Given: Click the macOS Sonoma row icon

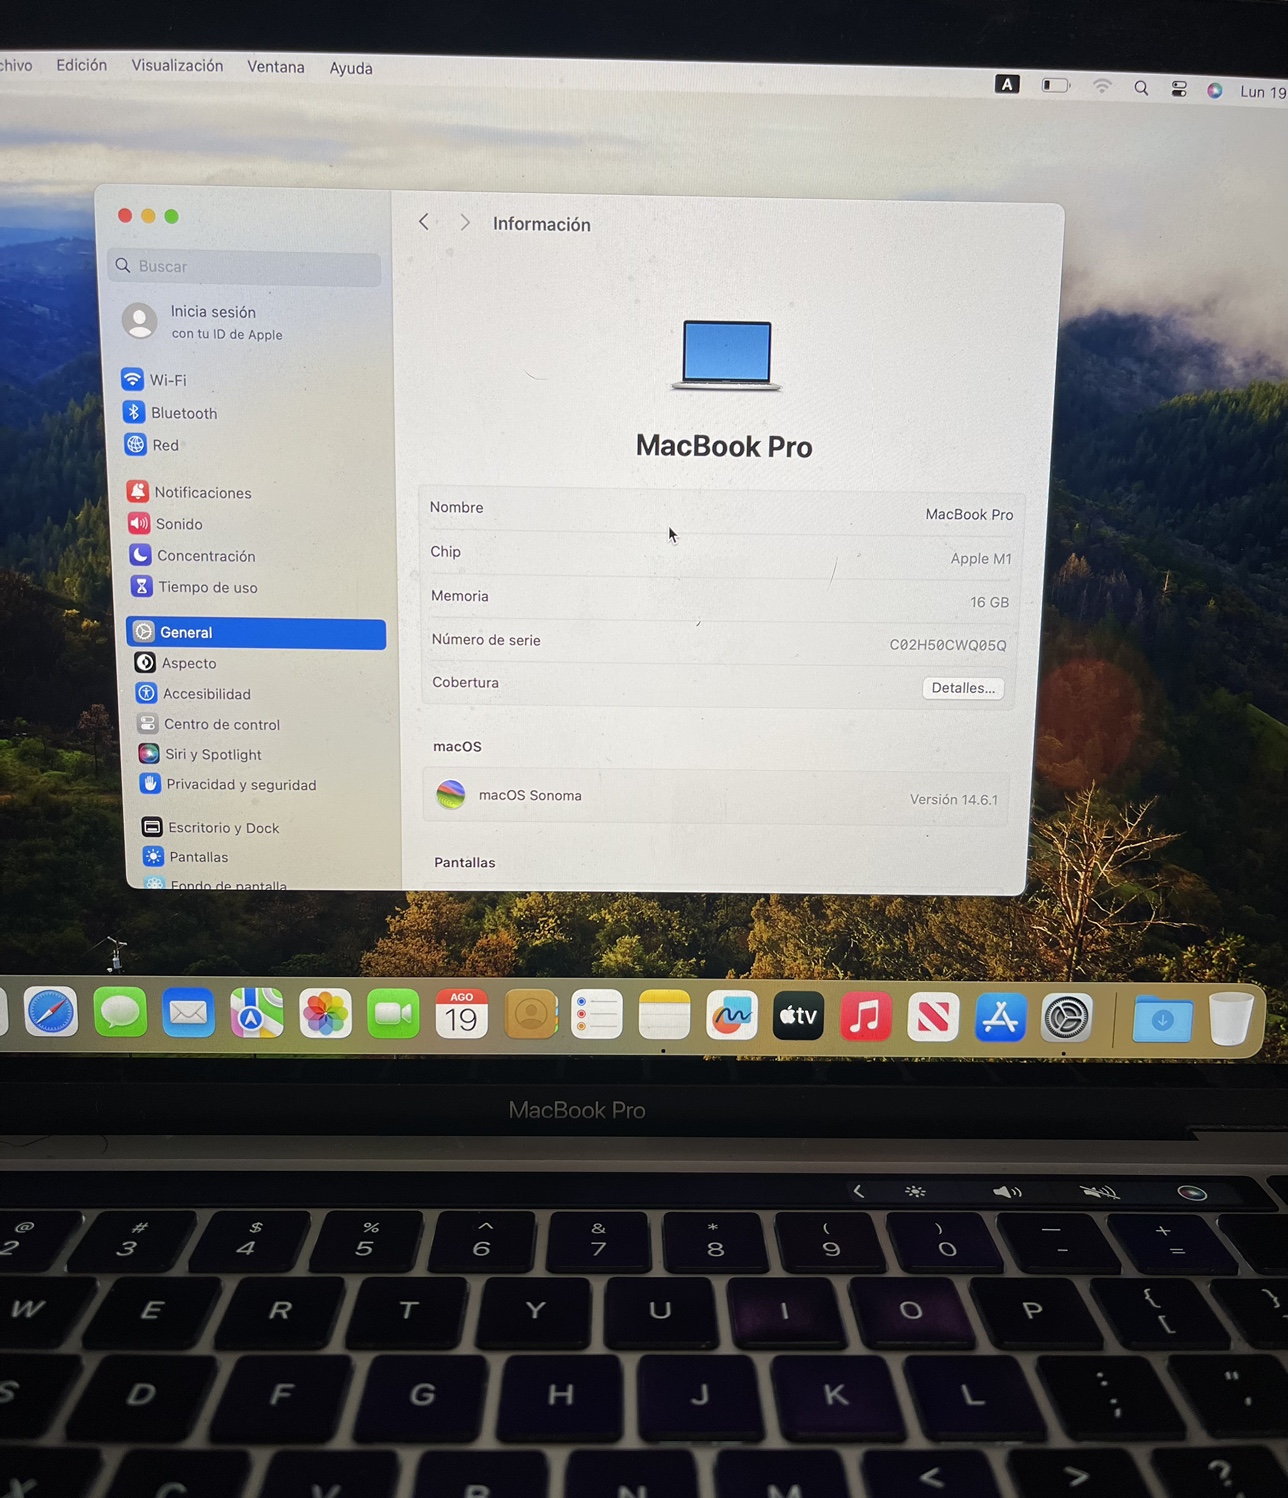Looking at the screenshot, I should pos(451,795).
